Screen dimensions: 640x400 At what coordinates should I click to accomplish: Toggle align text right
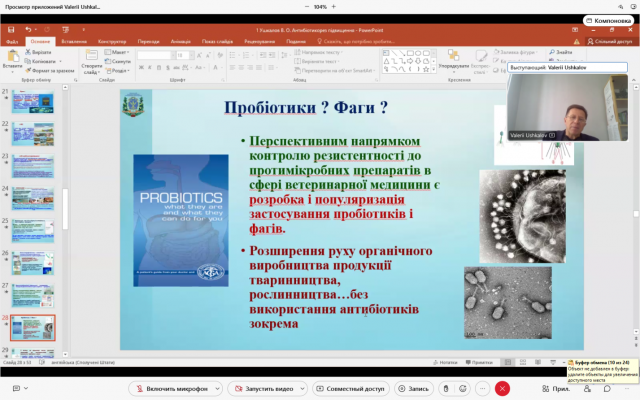coord(250,67)
